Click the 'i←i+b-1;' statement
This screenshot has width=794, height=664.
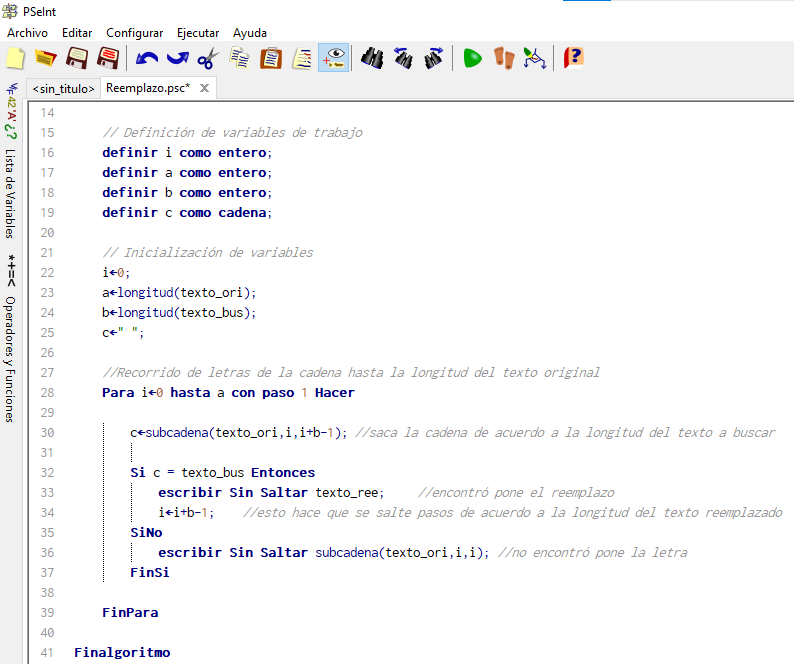coord(186,513)
